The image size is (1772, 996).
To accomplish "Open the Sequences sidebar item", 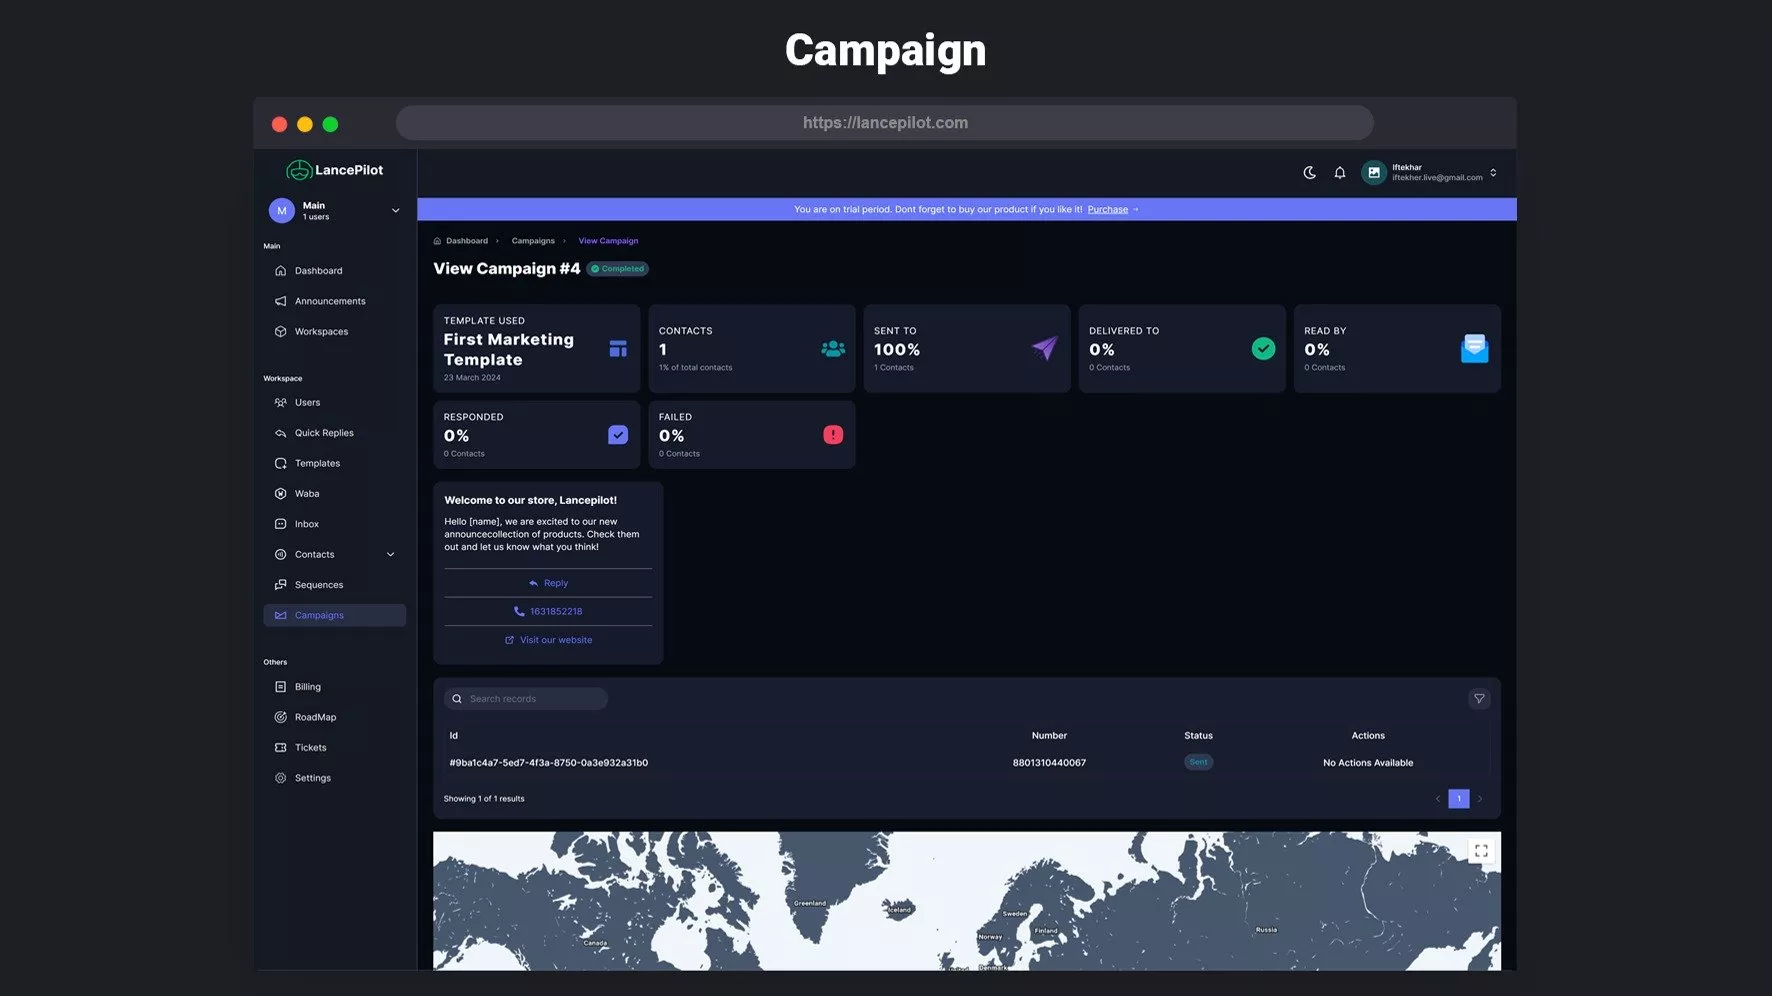I will click(318, 585).
